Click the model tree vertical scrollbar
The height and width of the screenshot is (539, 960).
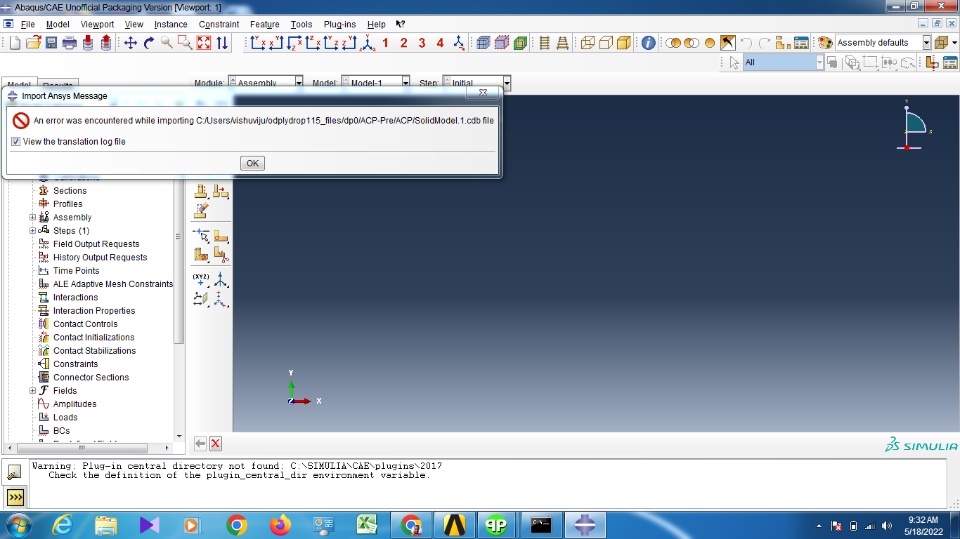(x=178, y=260)
